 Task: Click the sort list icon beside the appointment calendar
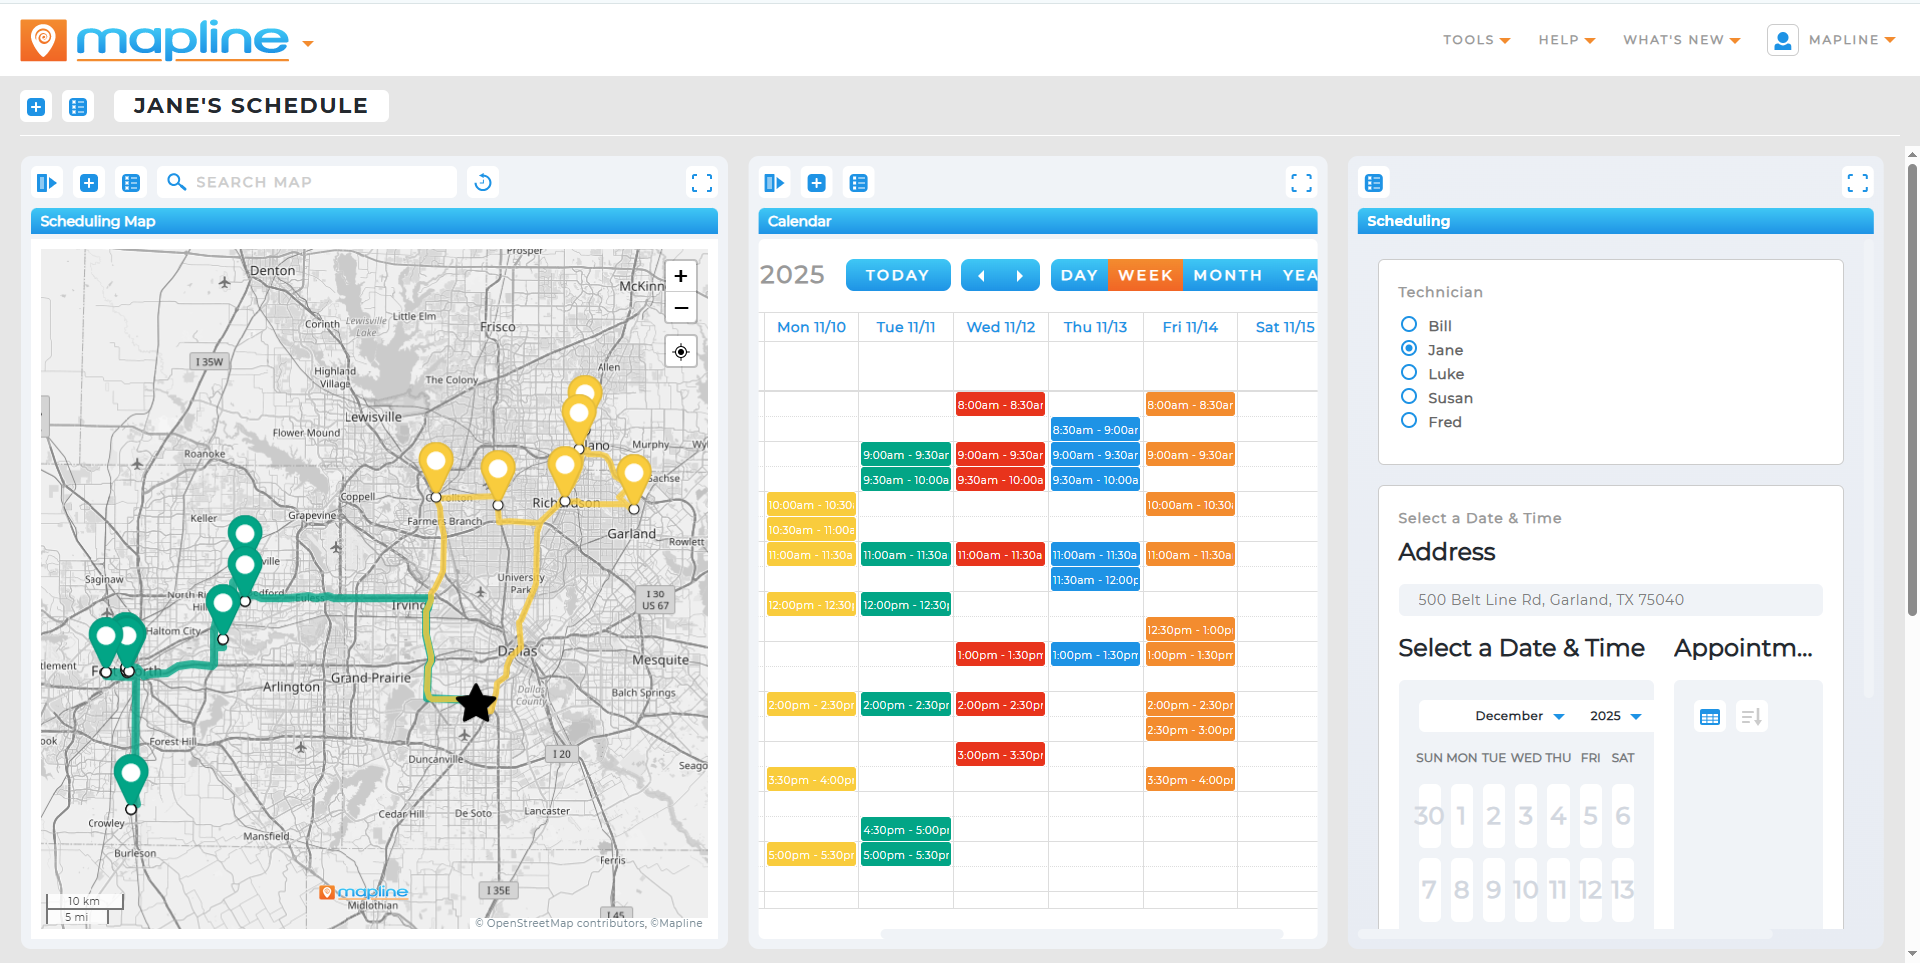pos(1750,716)
